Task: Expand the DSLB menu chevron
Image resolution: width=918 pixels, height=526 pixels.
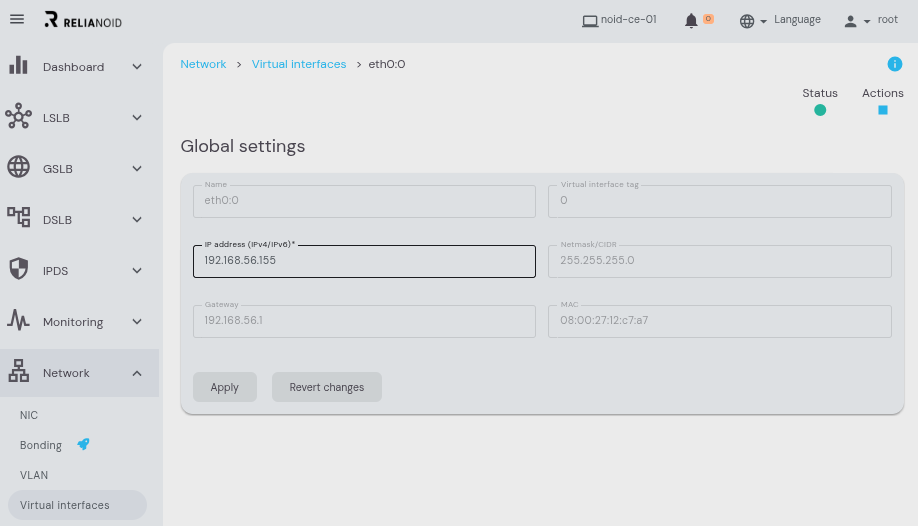Action: click(137, 220)
